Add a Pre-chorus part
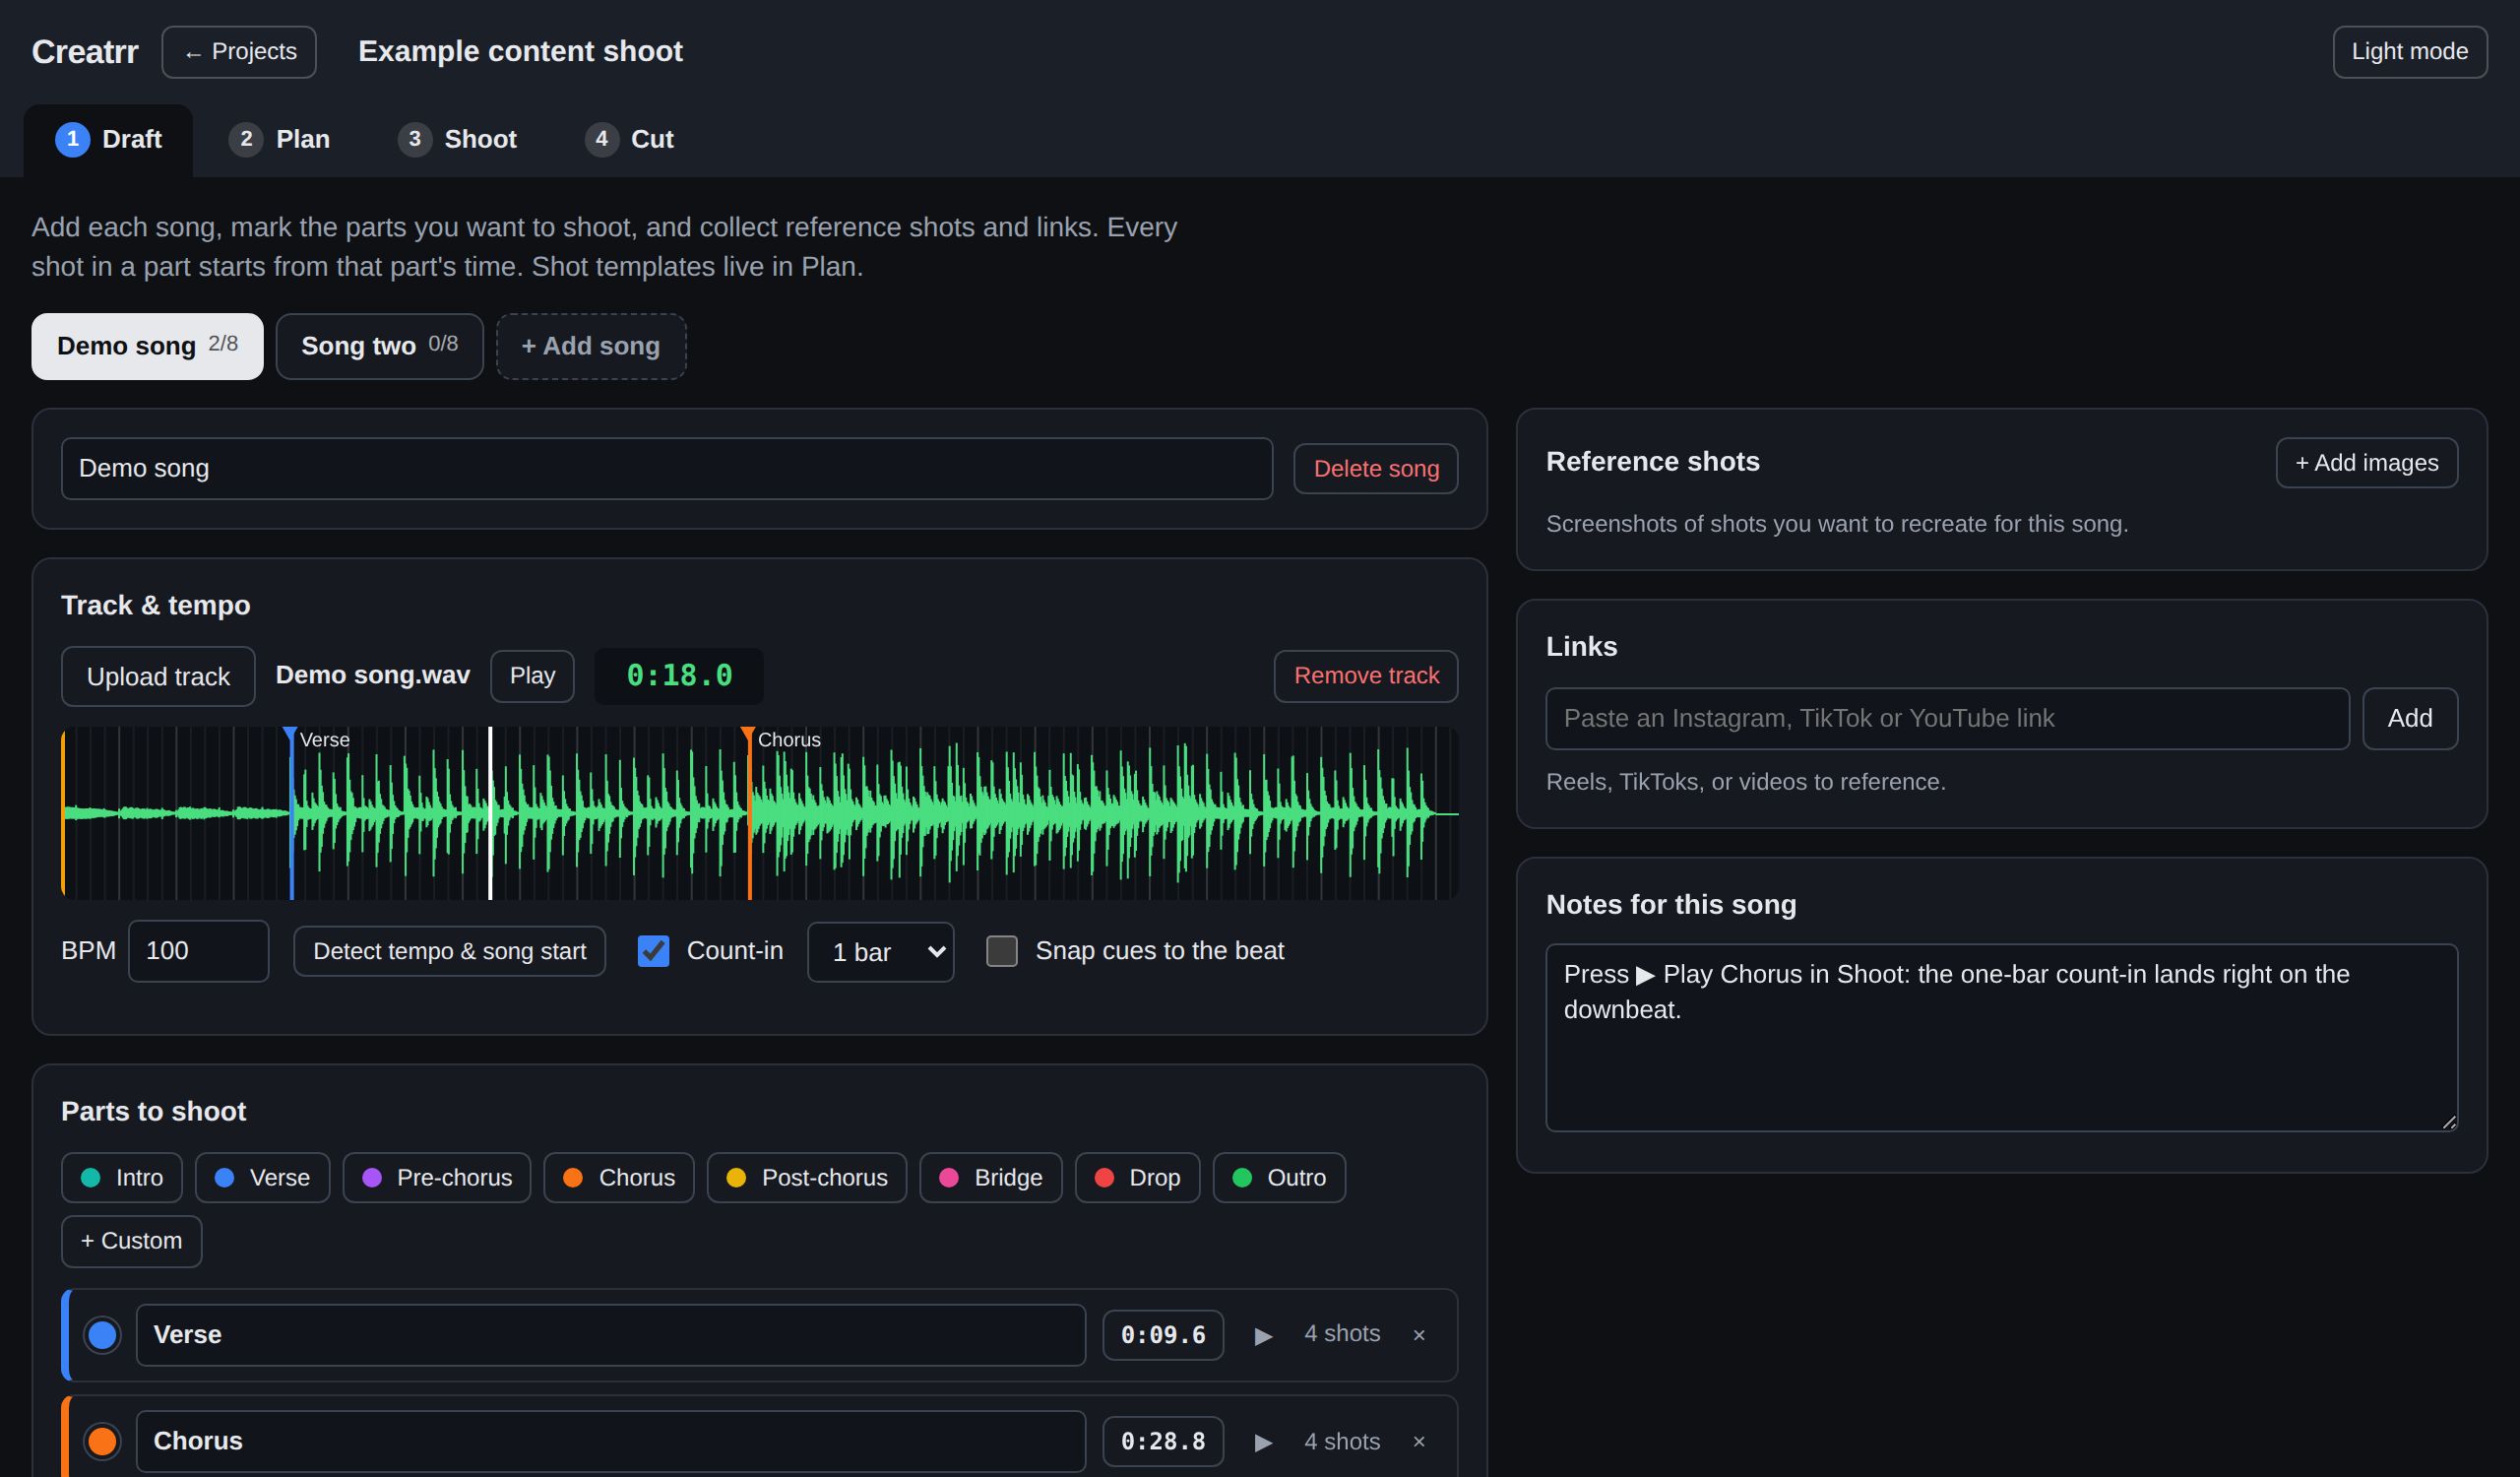2520x1477 pixels. pos(436,1178)
